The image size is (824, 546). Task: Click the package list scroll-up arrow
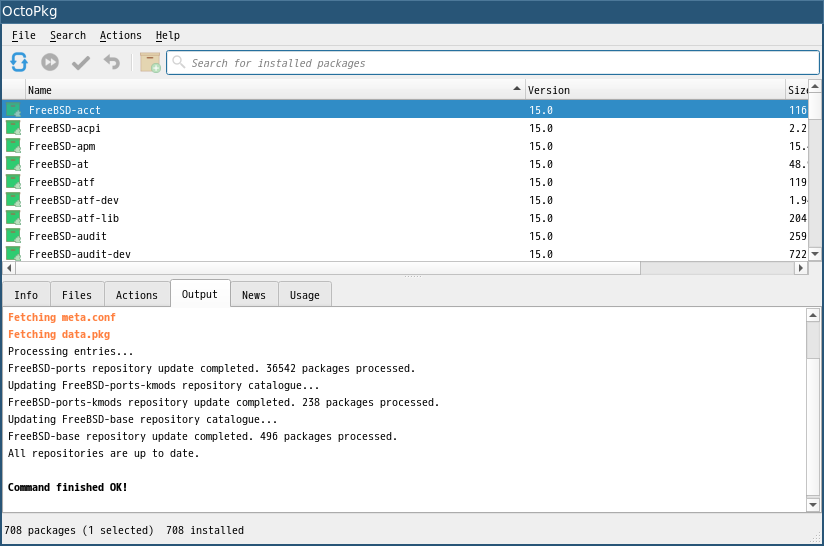815,86
